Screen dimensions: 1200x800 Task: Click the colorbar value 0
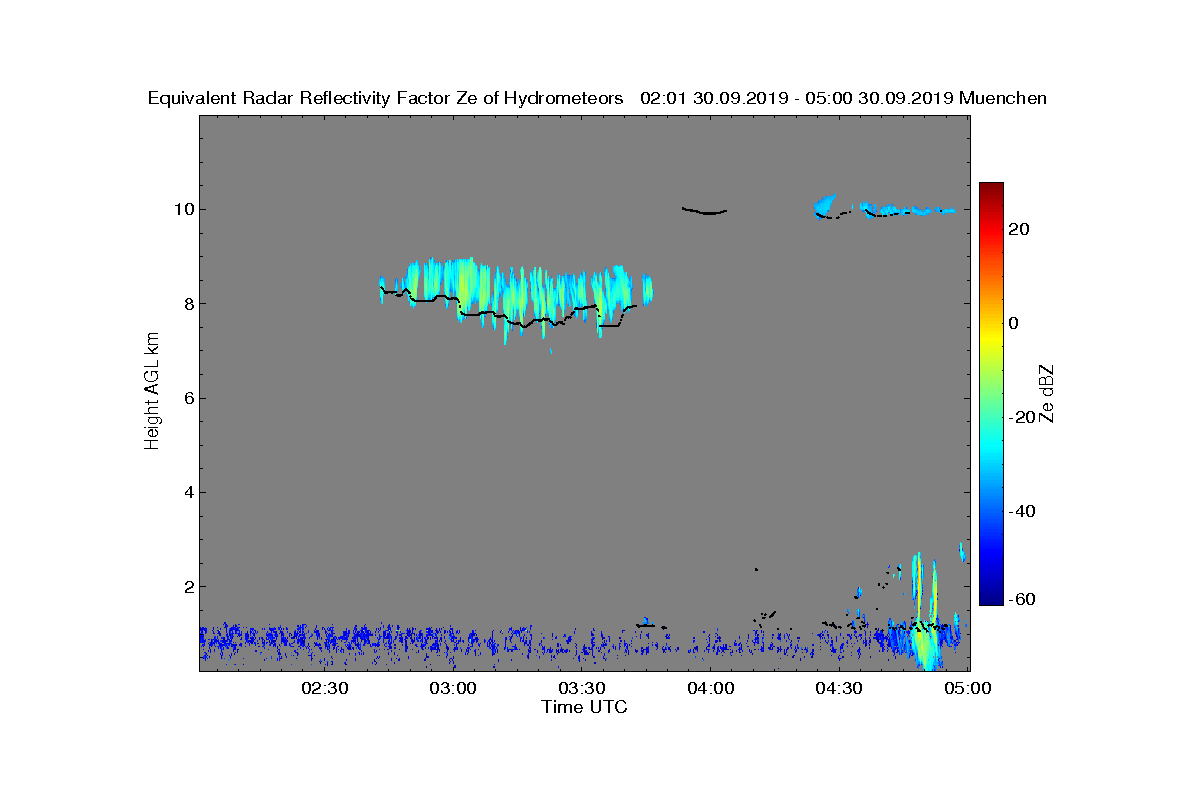pyautogui.click(x=1015, y=323)
